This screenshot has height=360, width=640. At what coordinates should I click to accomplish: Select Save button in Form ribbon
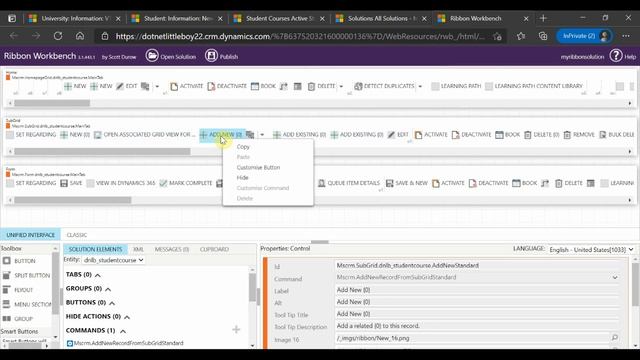click(x=71, y=183)
